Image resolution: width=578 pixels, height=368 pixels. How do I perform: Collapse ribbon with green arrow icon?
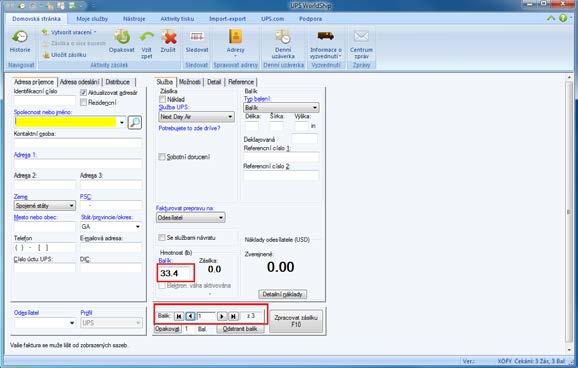point(551,18)
